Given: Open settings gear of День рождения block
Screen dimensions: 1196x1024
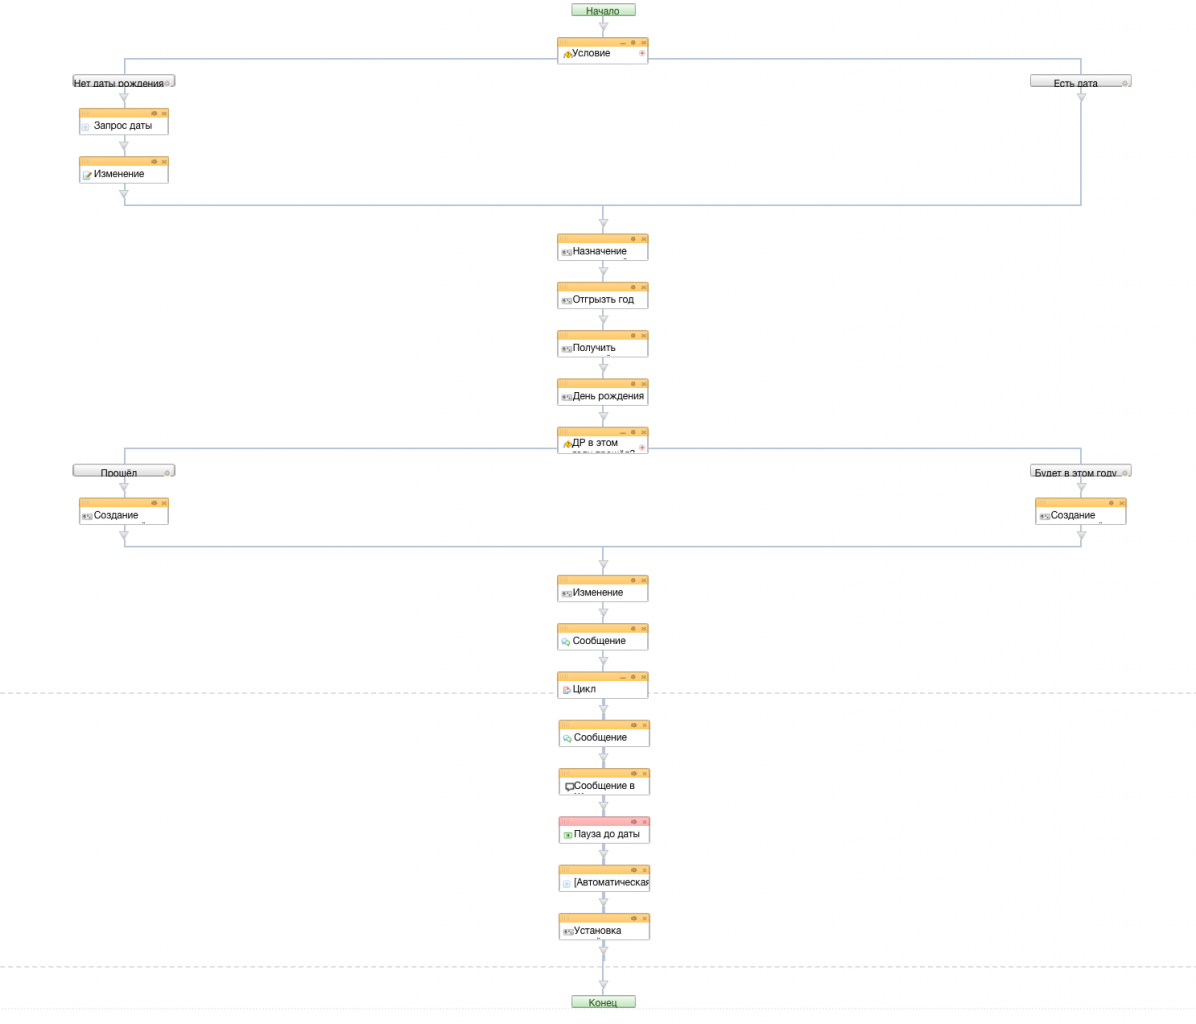Looking at the screenshot, I should [633, 384].
